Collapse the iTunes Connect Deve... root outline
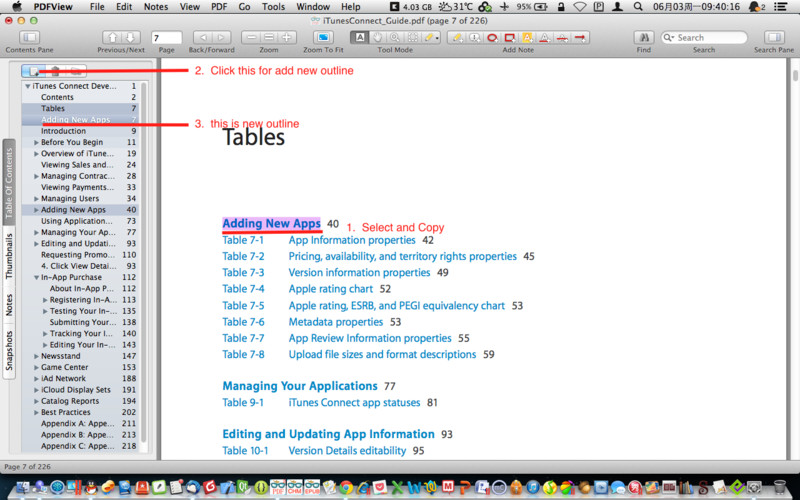The image size is (800, 500). pyautogui.click(x=28, y=86)
